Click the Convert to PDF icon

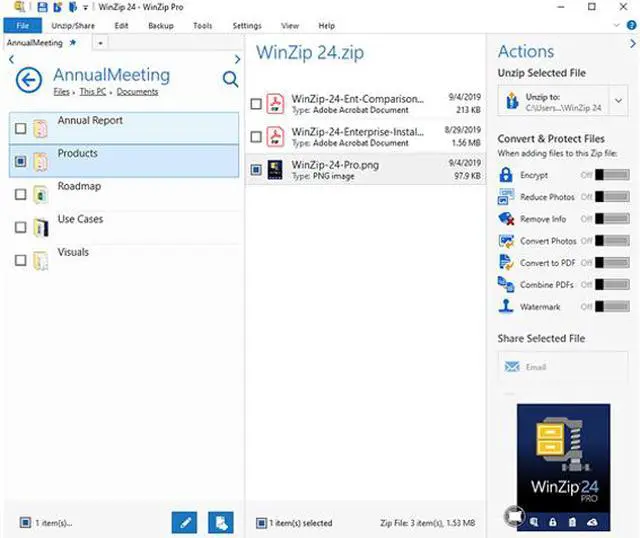506,262
